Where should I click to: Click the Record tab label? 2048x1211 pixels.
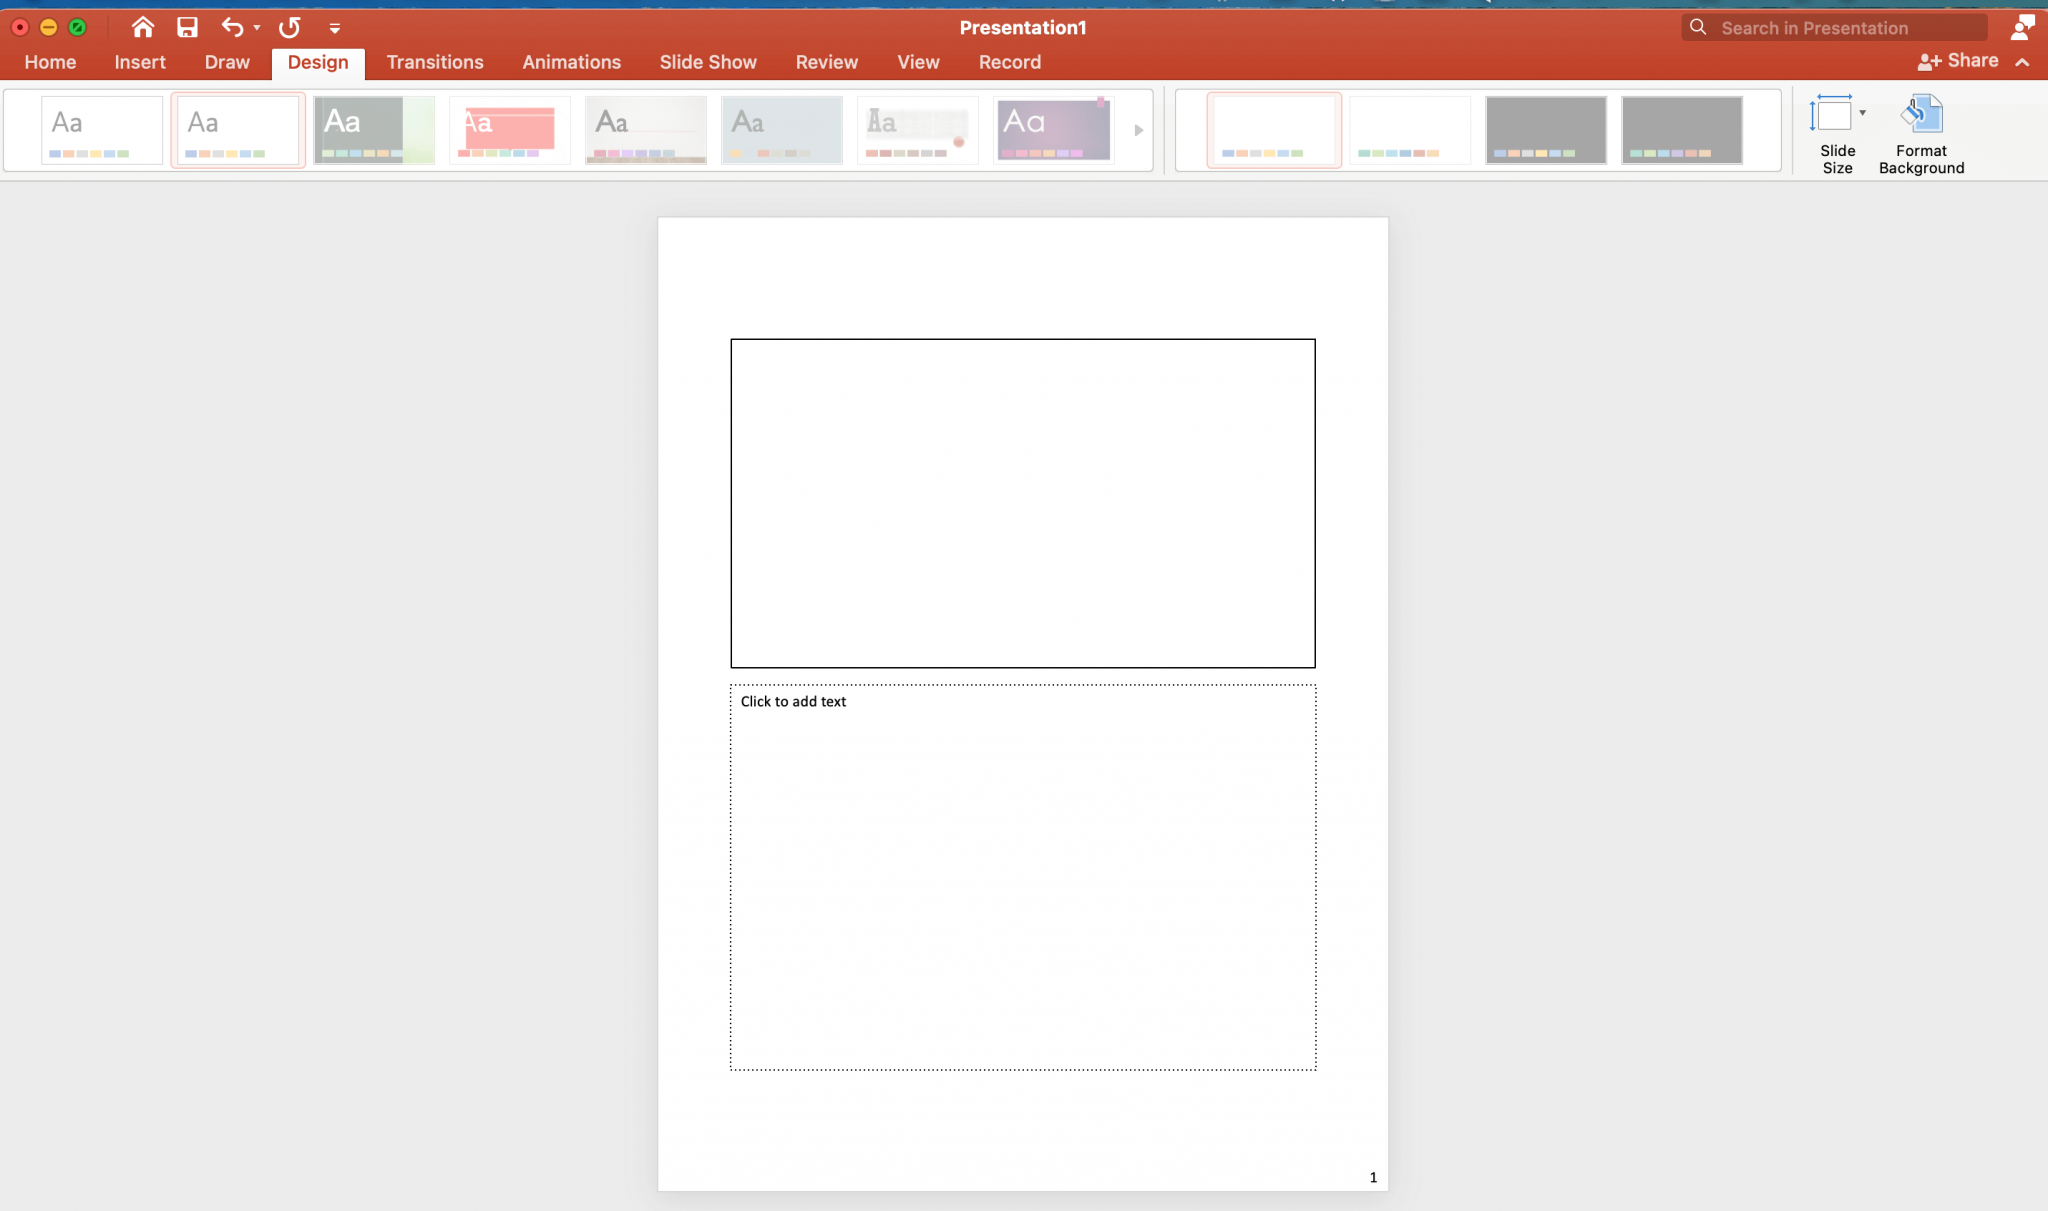[x=1009, y=61]
